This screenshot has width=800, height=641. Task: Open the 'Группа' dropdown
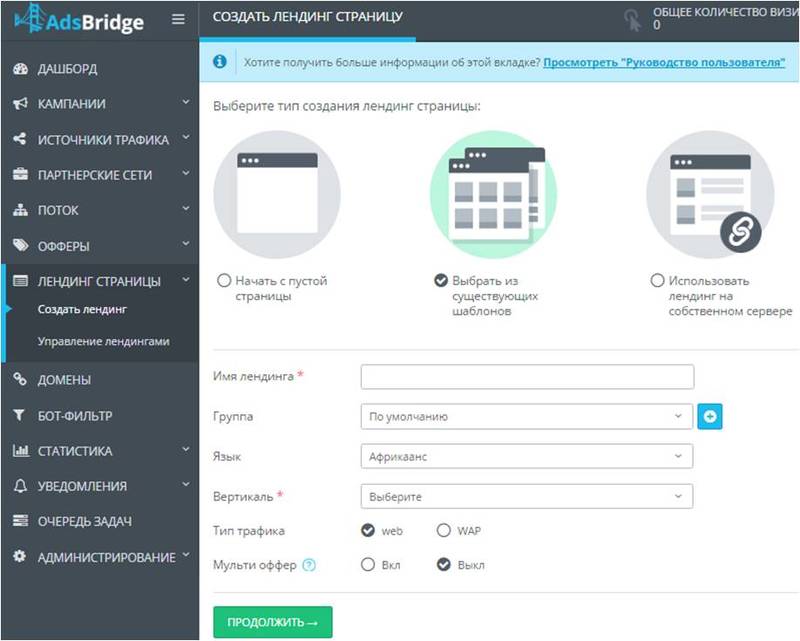526,416
